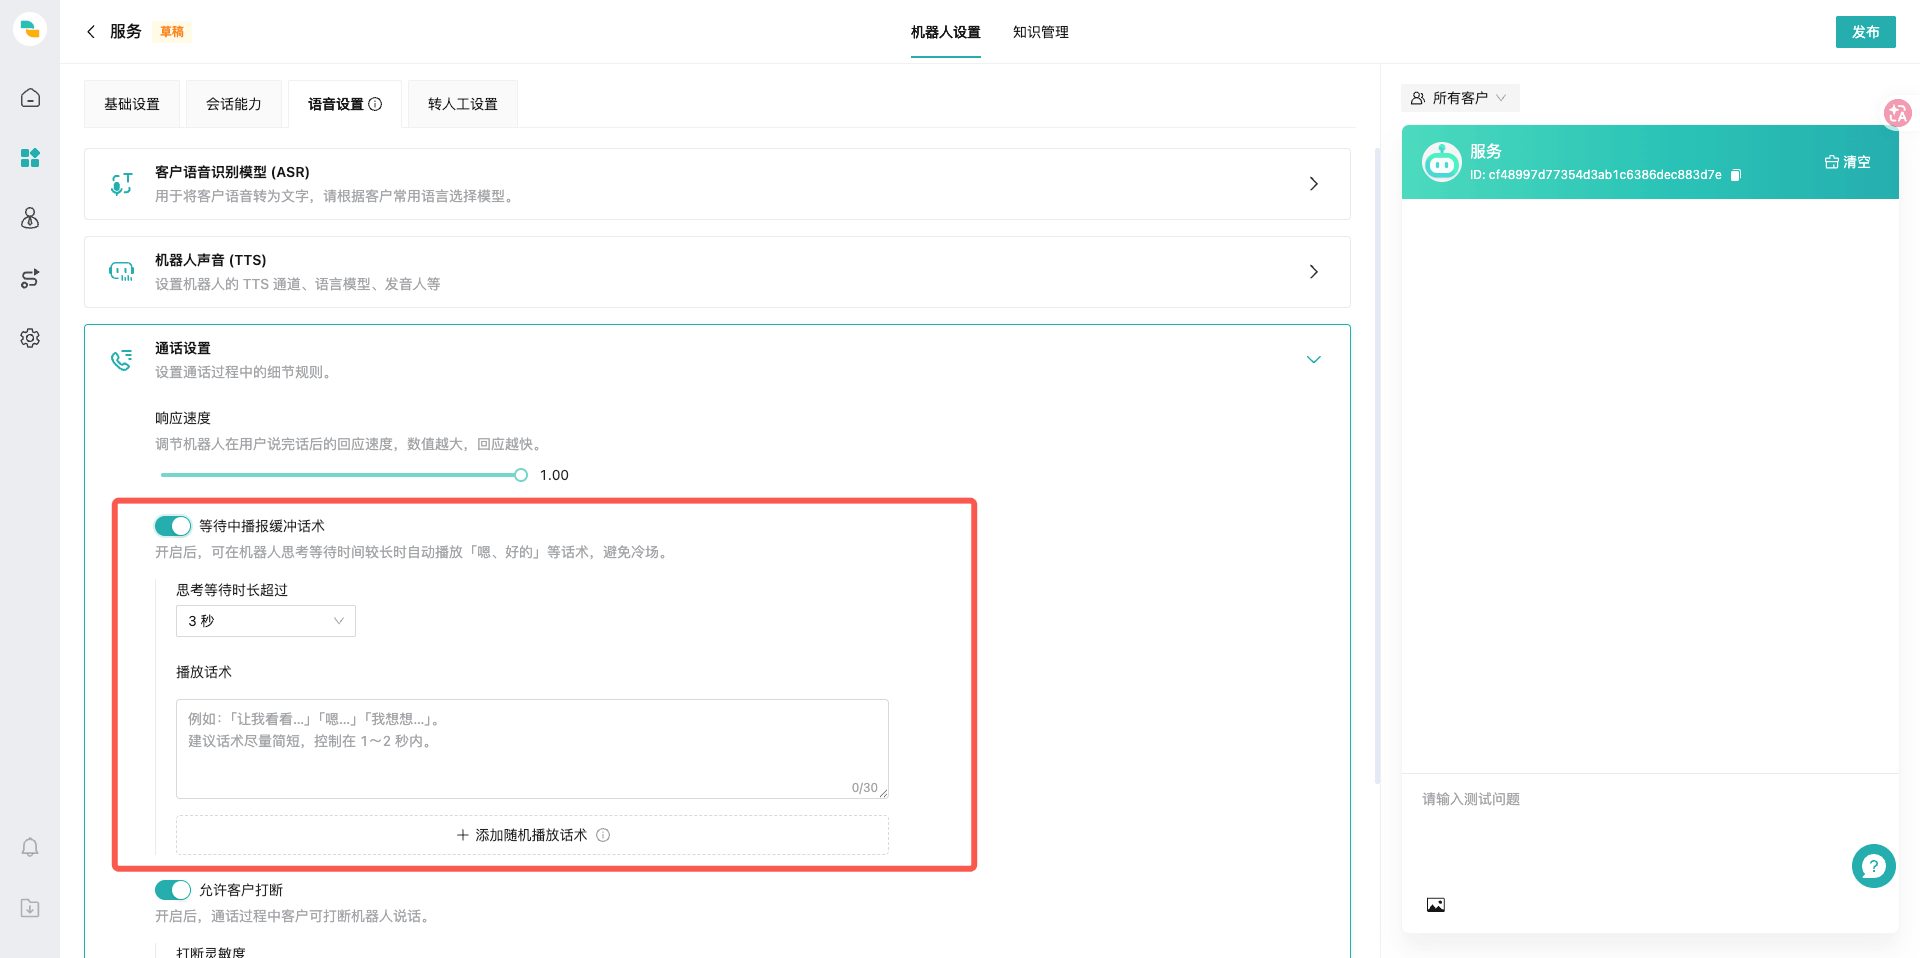
Task: Click the 响应速度 slider handle
Action: (x=521, y=475)
